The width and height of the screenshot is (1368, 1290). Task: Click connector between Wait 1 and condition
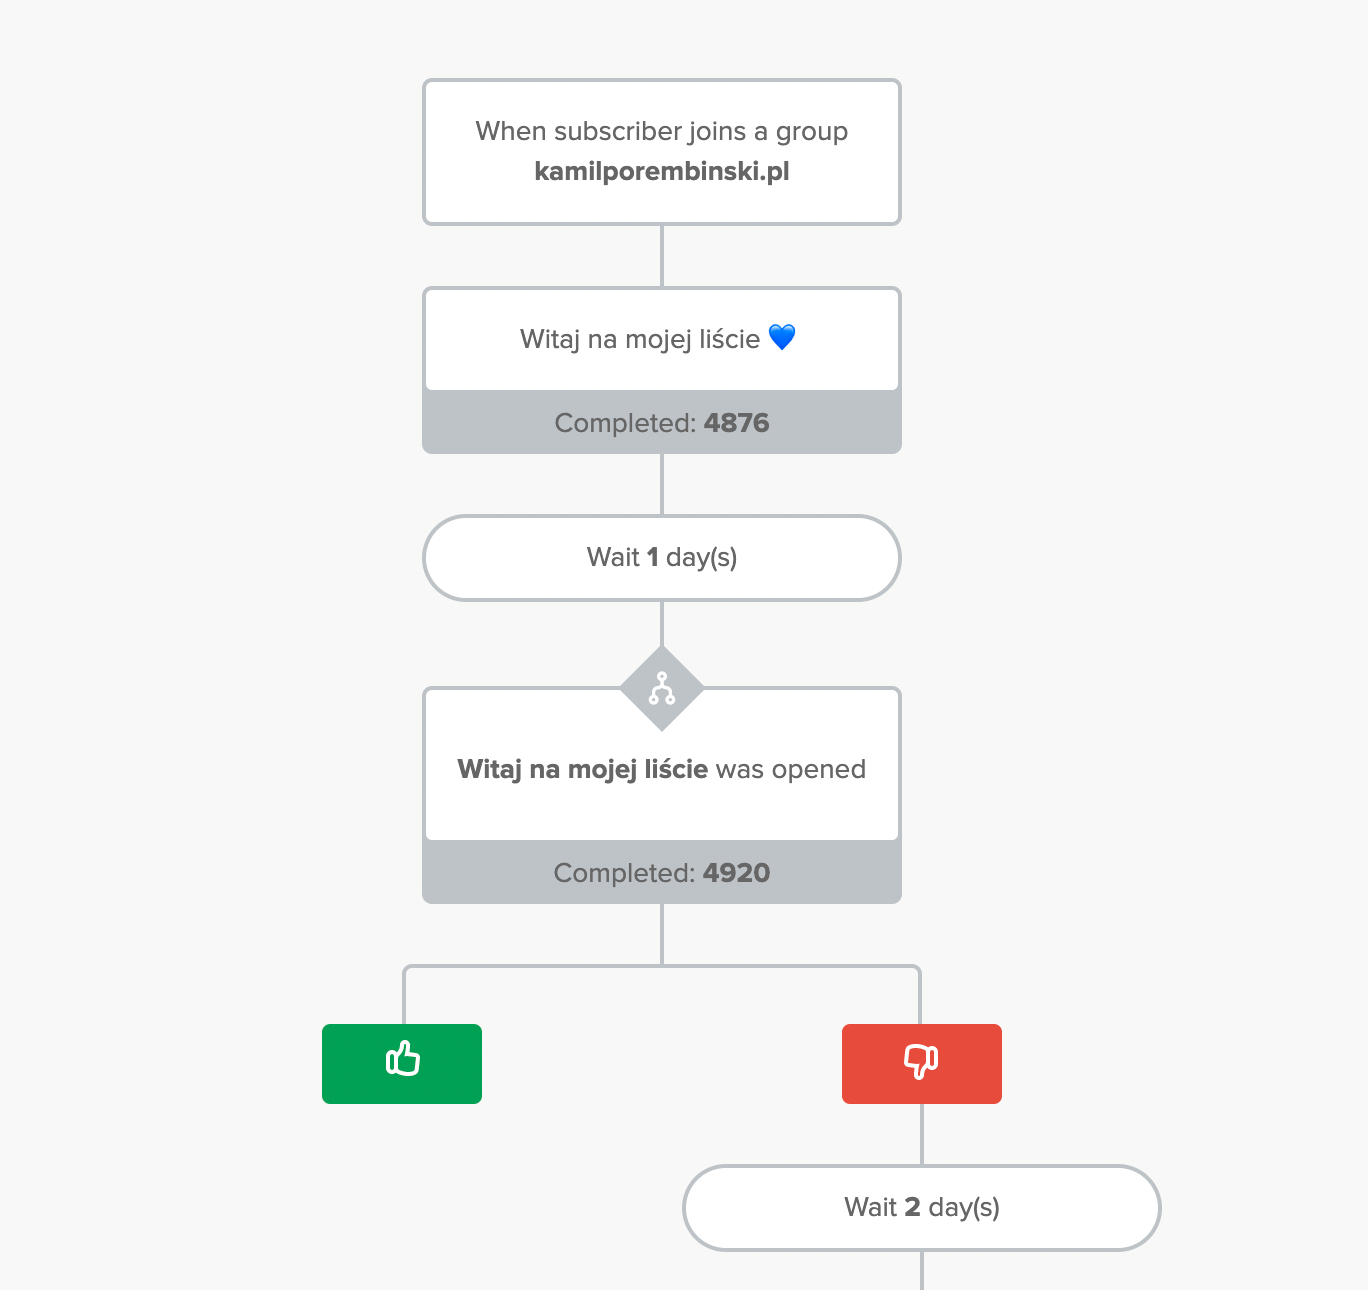pyautogui.click(x=662, y=624)
